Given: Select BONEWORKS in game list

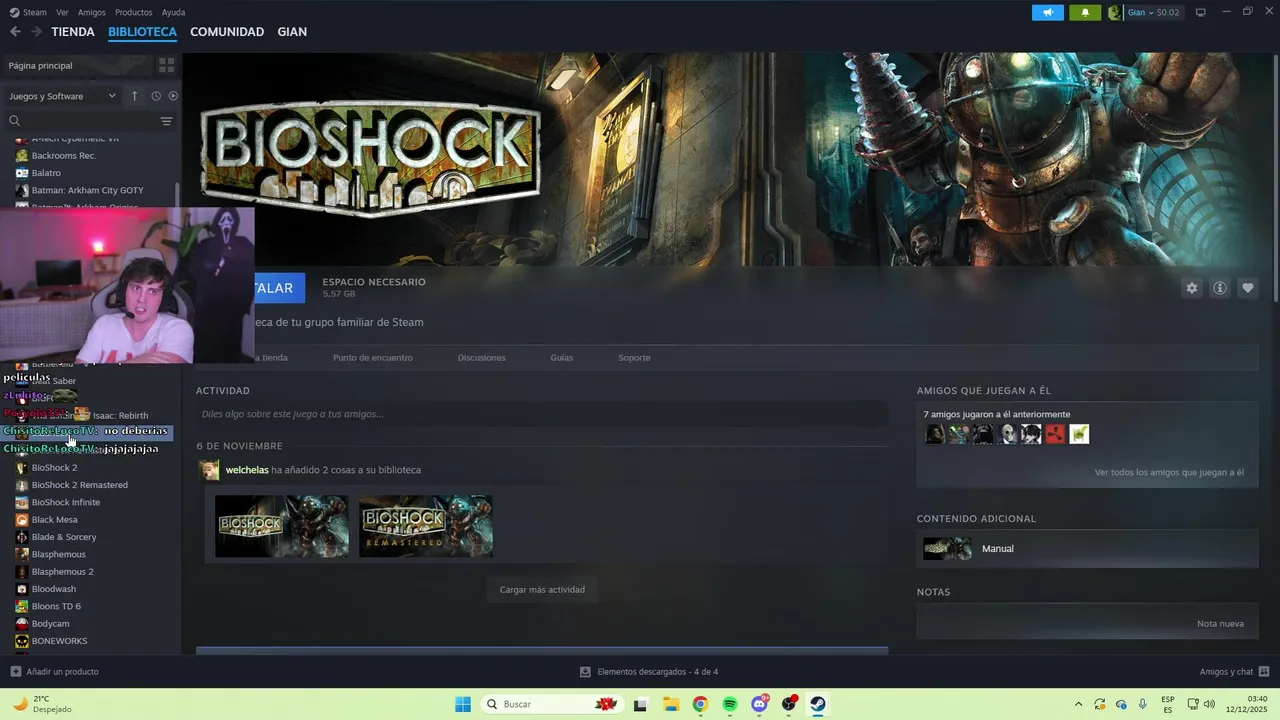Looking at the screenshot, I should tap(59, 641).
